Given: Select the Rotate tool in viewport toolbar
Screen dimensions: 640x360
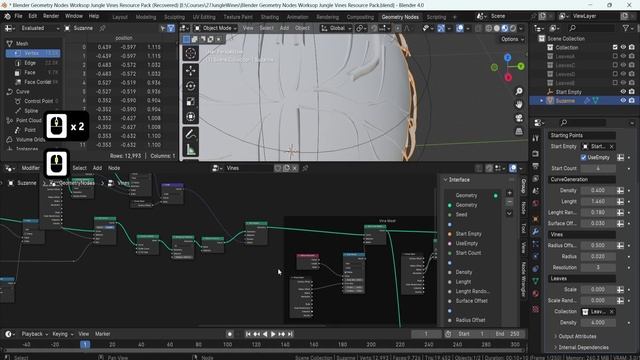Looking at the screenshot, I should click(x=190, y=86).
